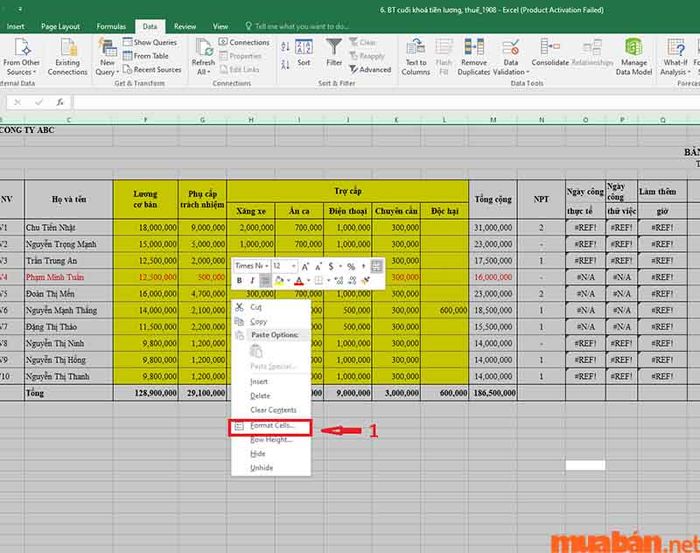
Task: Choose Format Cells from the context menu
Action: (271, 426)
